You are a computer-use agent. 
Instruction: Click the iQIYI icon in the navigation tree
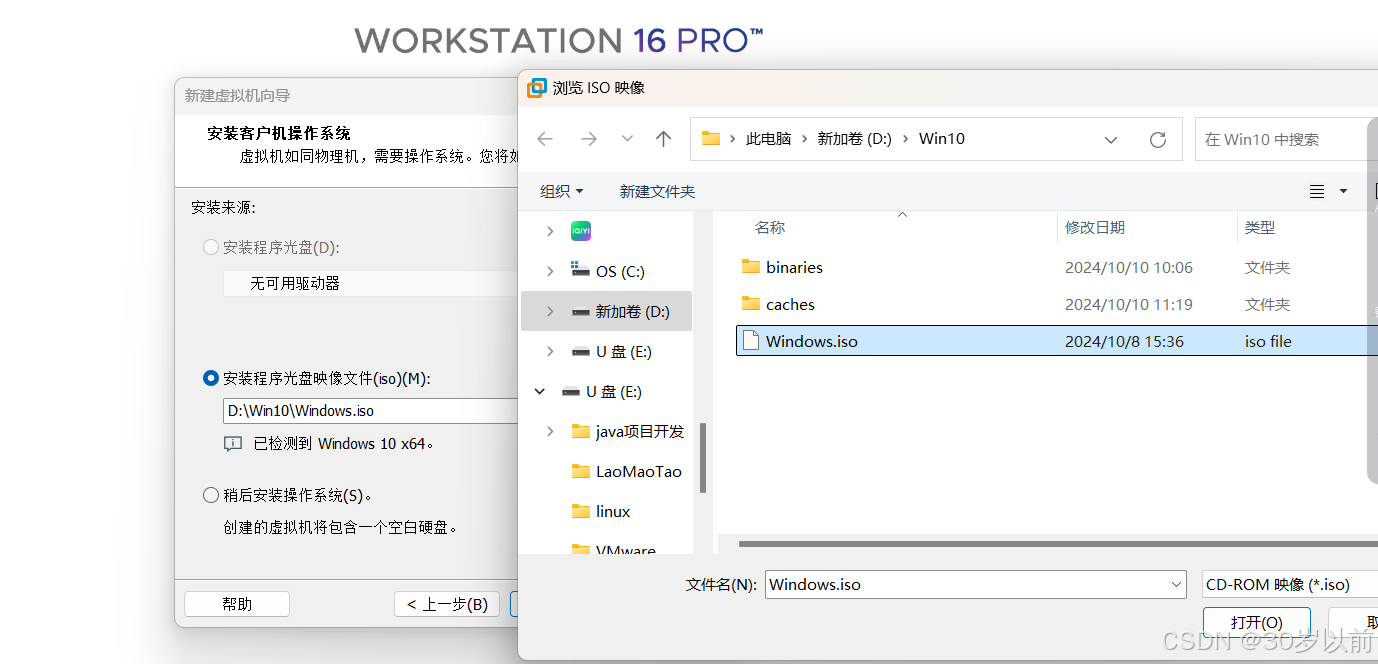580,231
